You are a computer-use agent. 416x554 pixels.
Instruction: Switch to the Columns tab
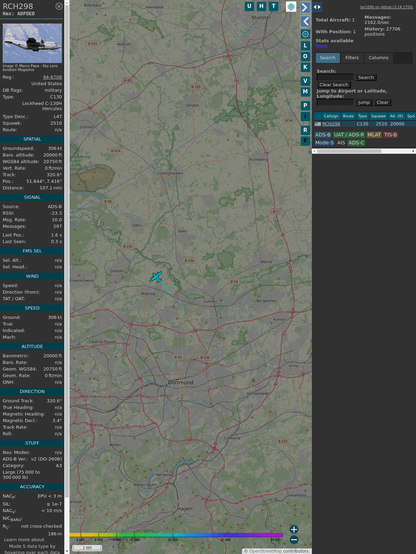pos(378,58)
